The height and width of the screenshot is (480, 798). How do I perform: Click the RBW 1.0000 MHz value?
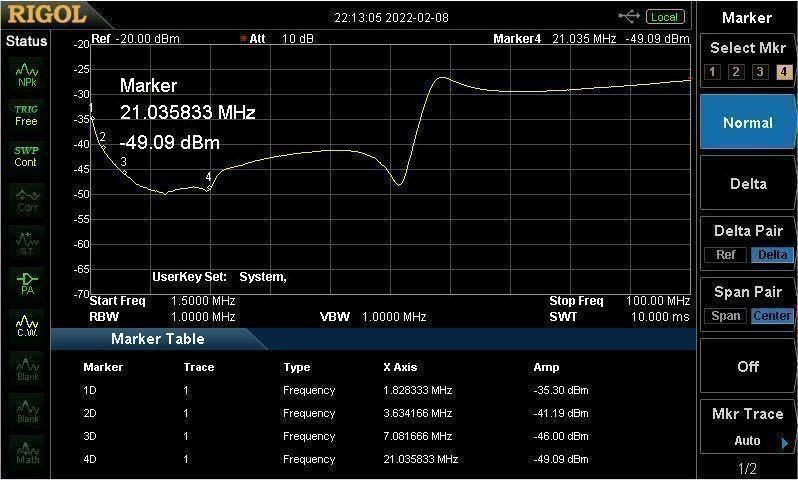tap(203, 317)
